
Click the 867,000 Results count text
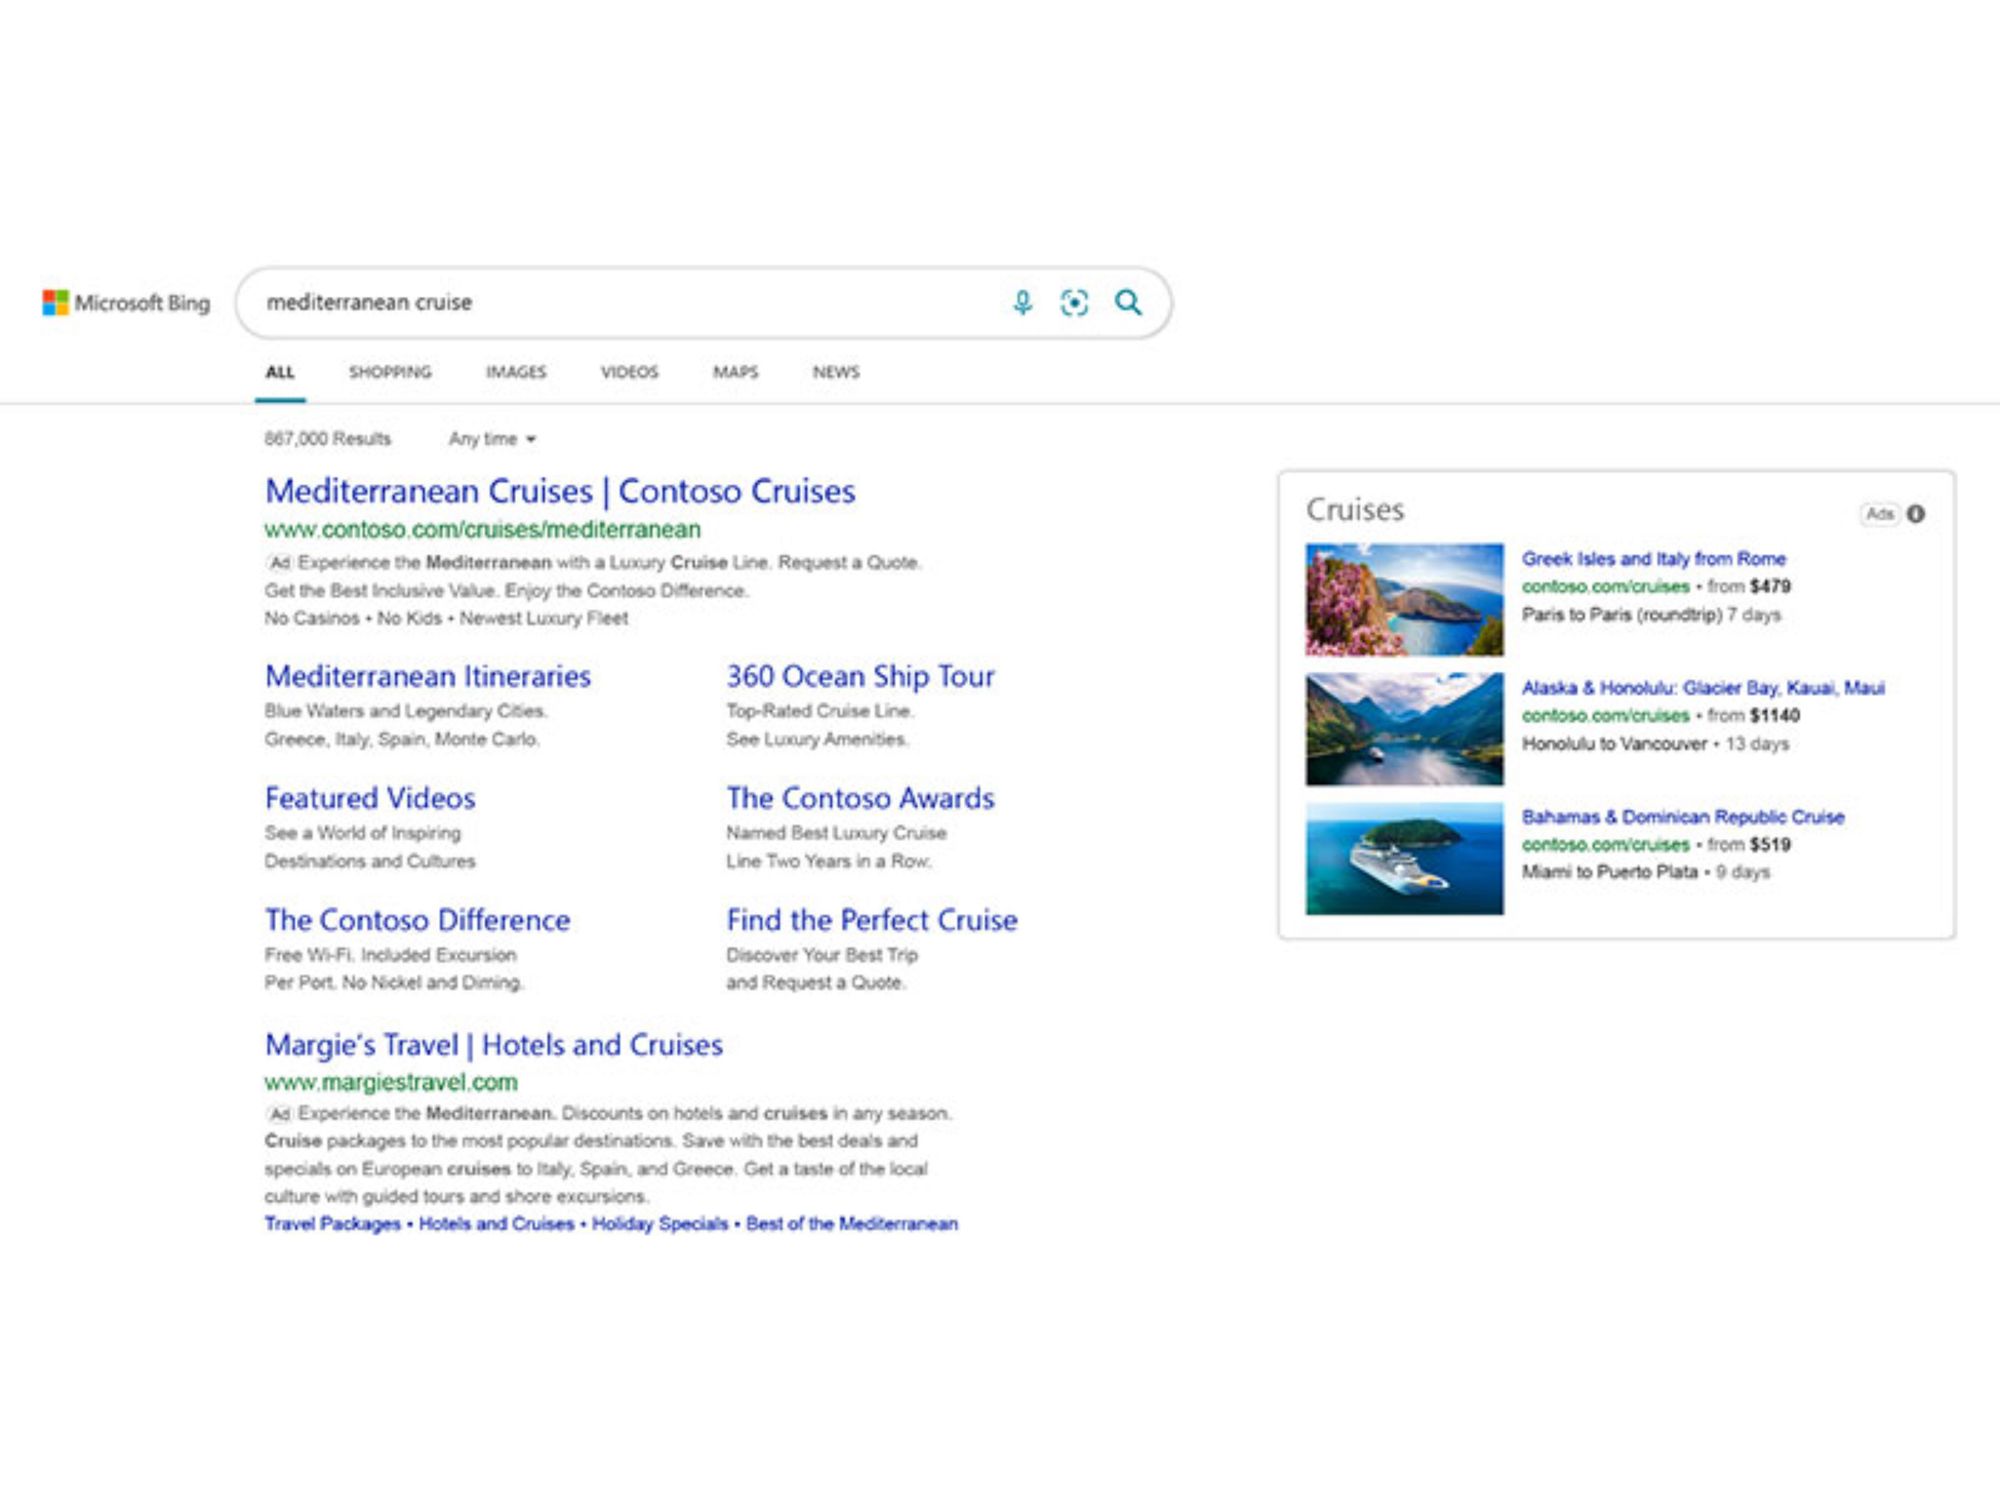pyautogui.click(x=328, y=439)
